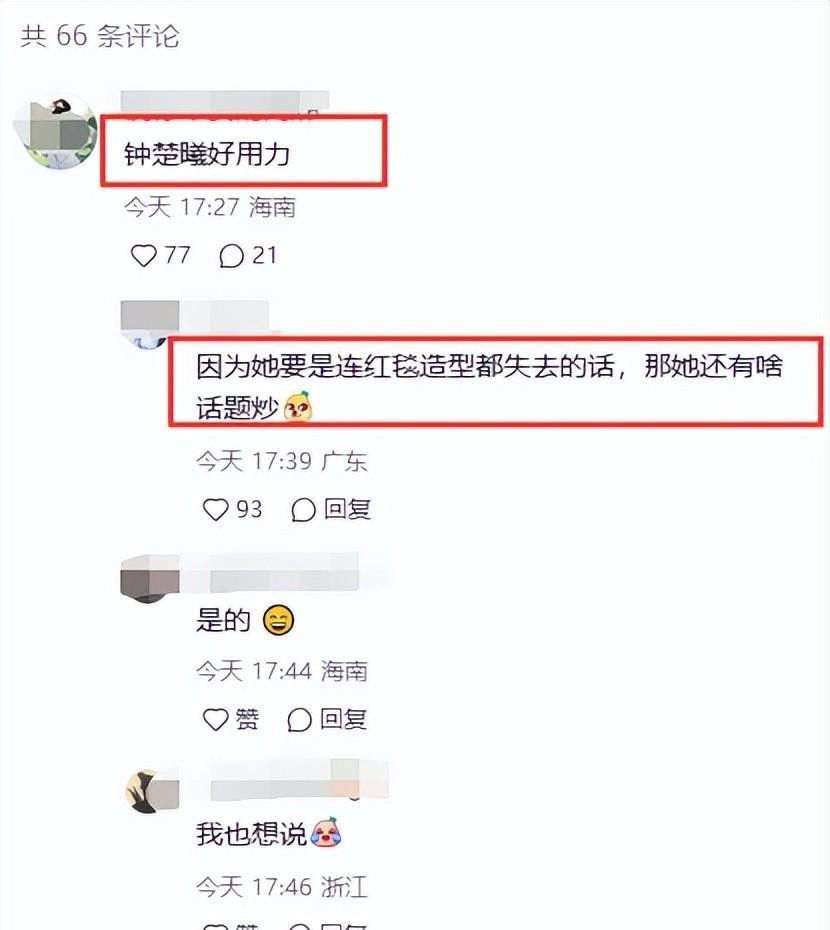Screen dimensions: 830x930
Task: Like the 17:39 广东 reply with 93 likes
Action: pyautogui.click(x=215, y=509)
